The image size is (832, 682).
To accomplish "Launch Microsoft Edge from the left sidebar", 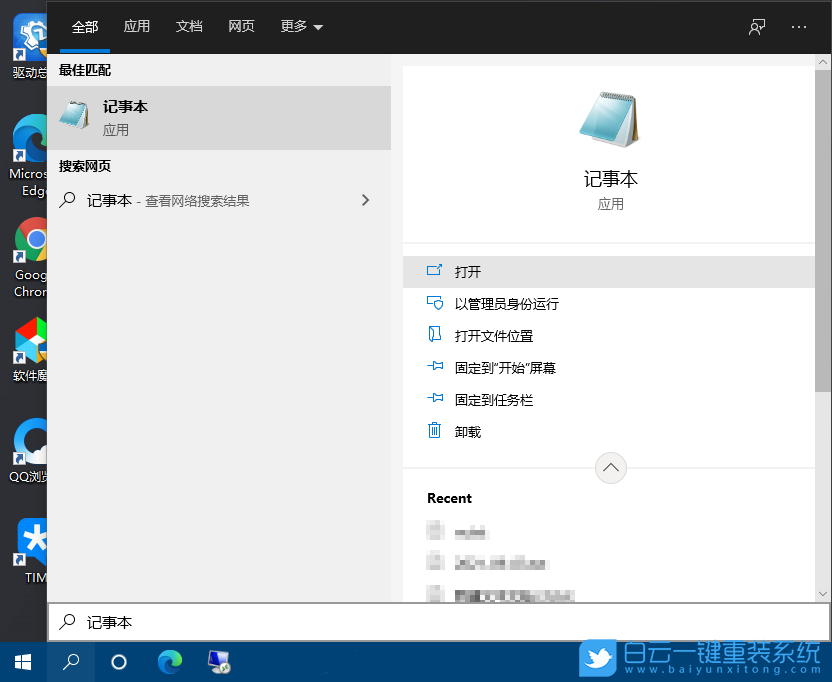I will click(29, 140).
